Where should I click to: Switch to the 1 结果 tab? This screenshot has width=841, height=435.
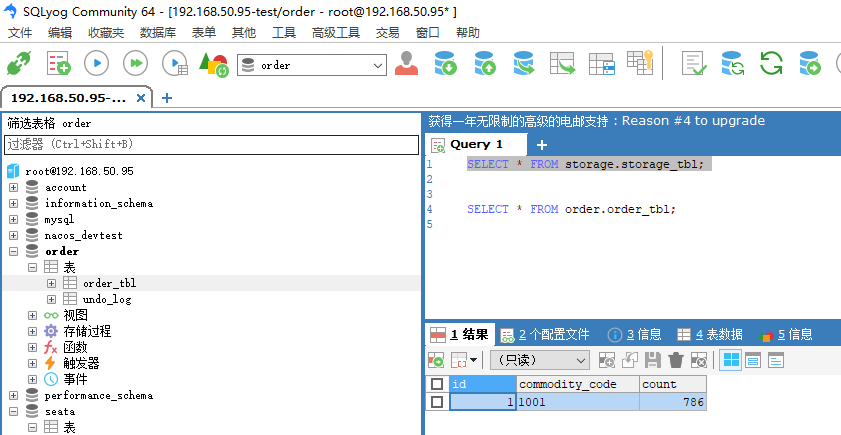[460, 335]
